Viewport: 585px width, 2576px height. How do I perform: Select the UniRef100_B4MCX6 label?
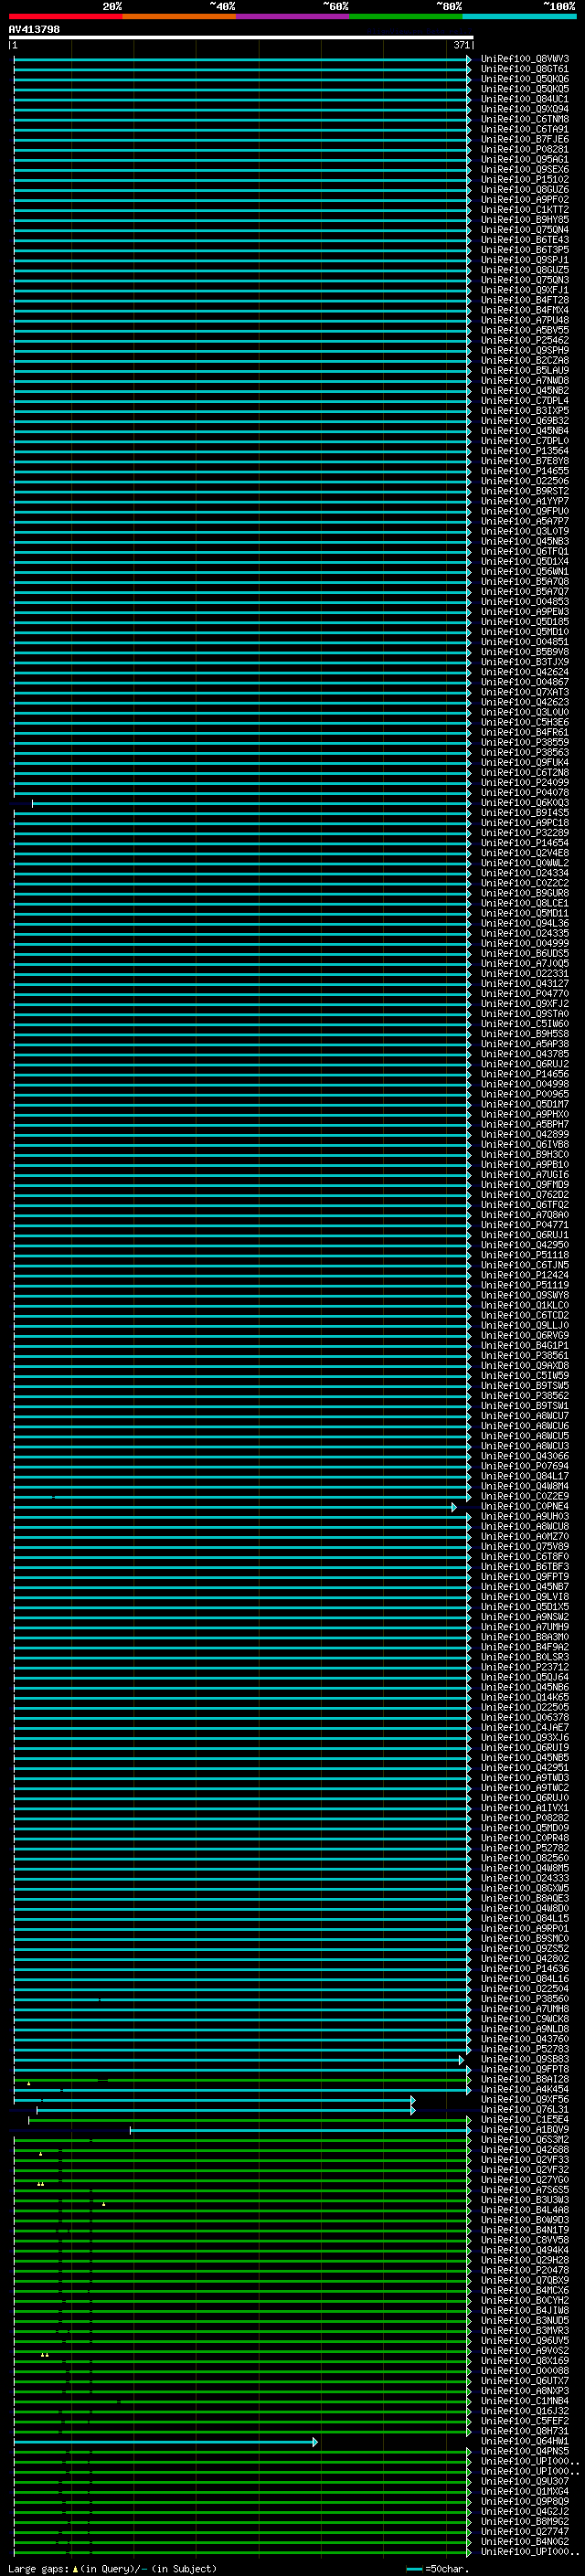(x=525, y=2290)
